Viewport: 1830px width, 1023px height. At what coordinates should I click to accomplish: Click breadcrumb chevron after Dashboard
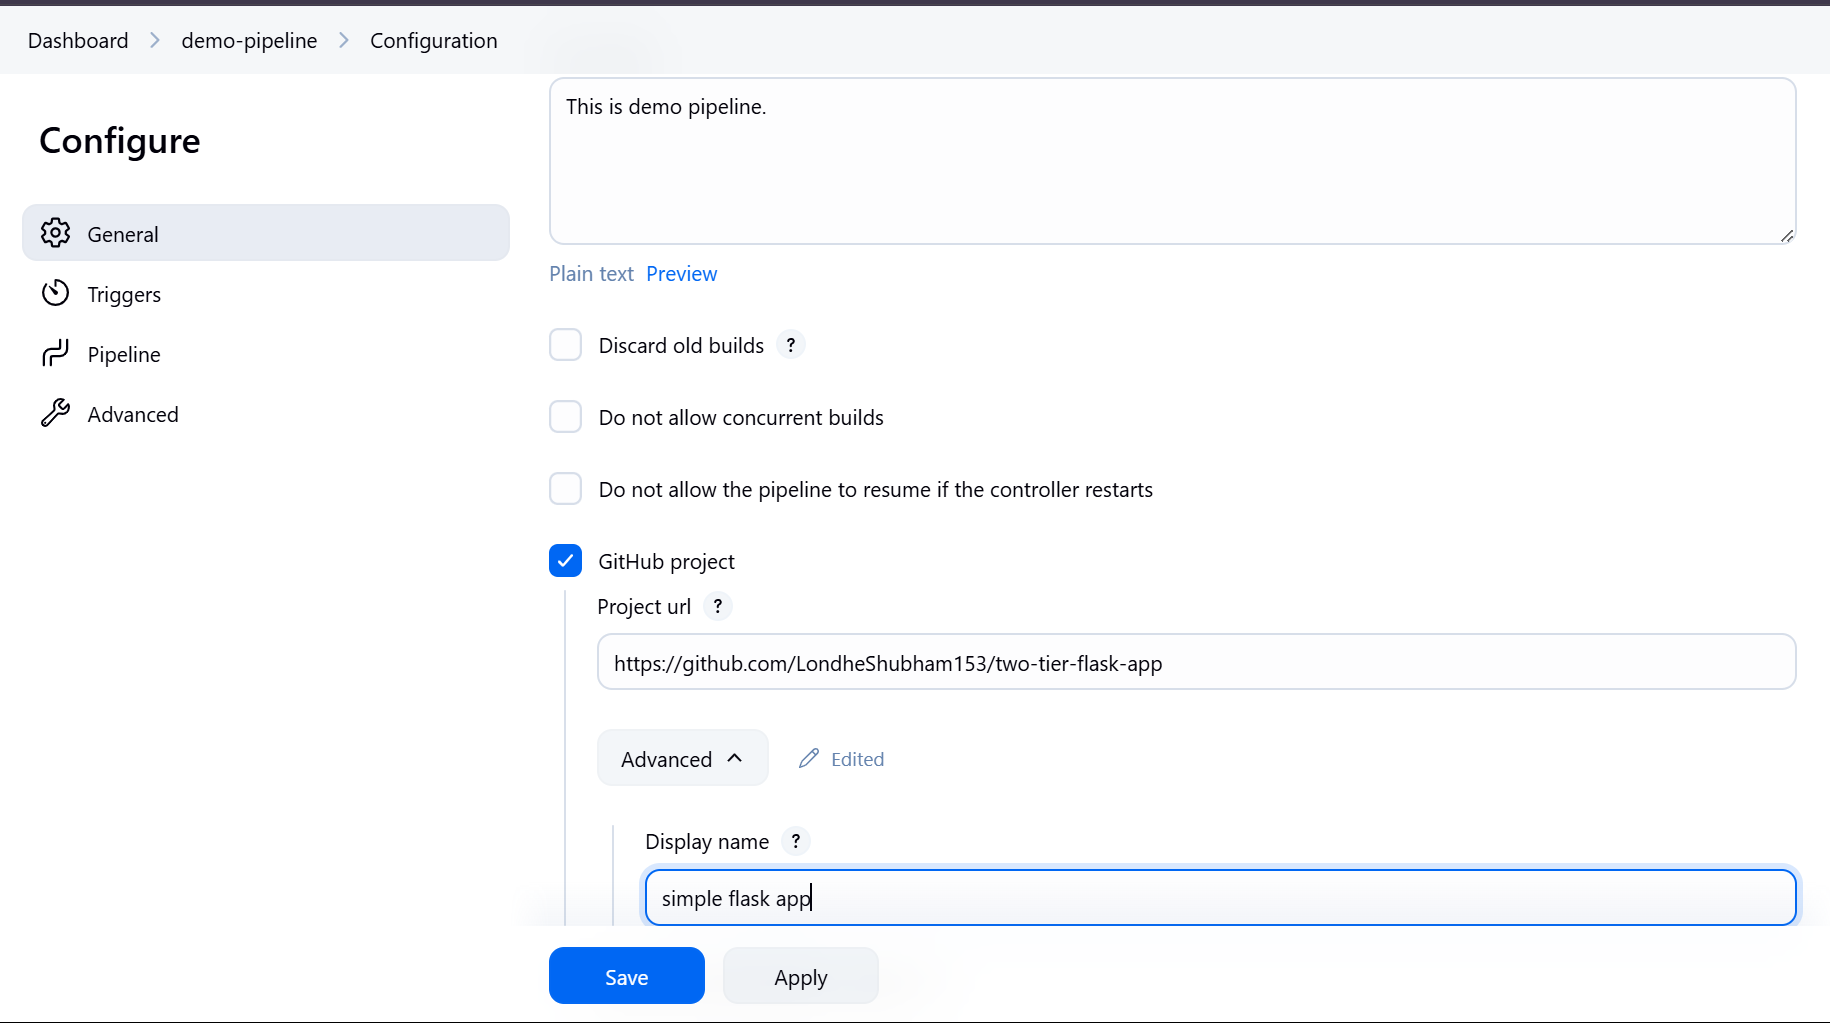[x=155, y=40]
